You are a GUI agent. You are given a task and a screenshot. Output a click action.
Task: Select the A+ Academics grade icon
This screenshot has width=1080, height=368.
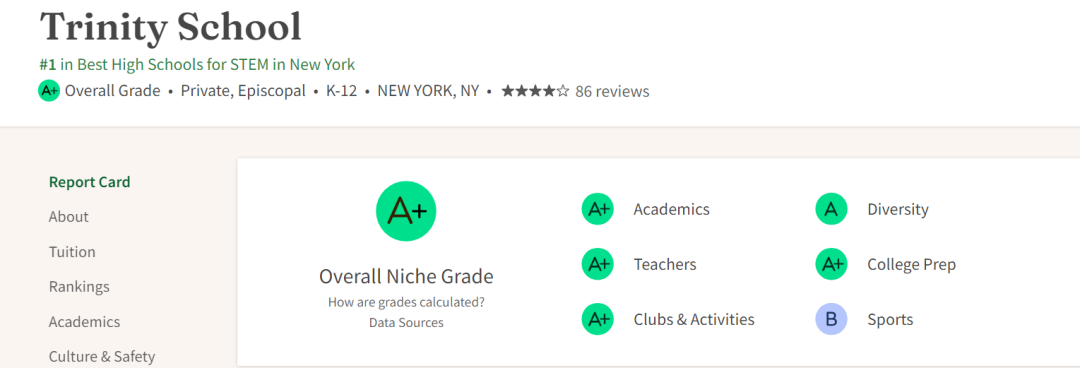click(597, 209)
